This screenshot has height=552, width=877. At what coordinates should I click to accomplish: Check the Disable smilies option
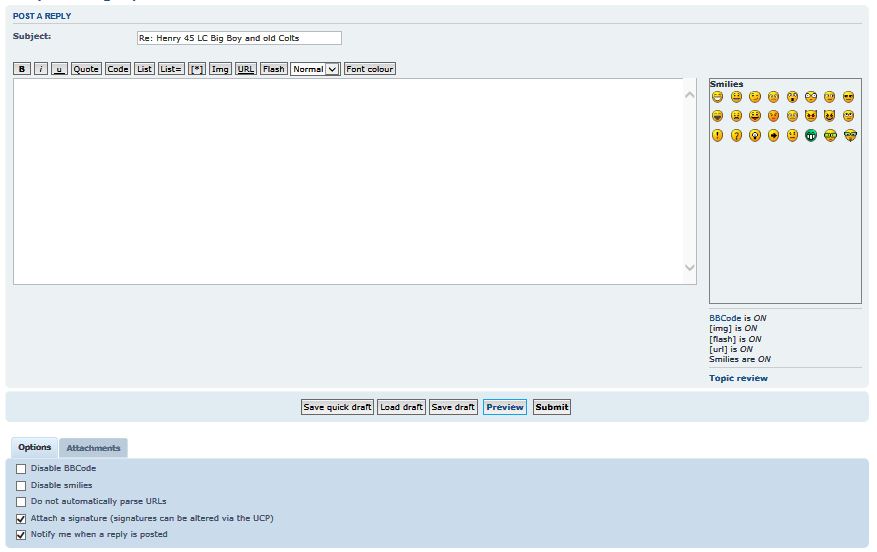22,486
